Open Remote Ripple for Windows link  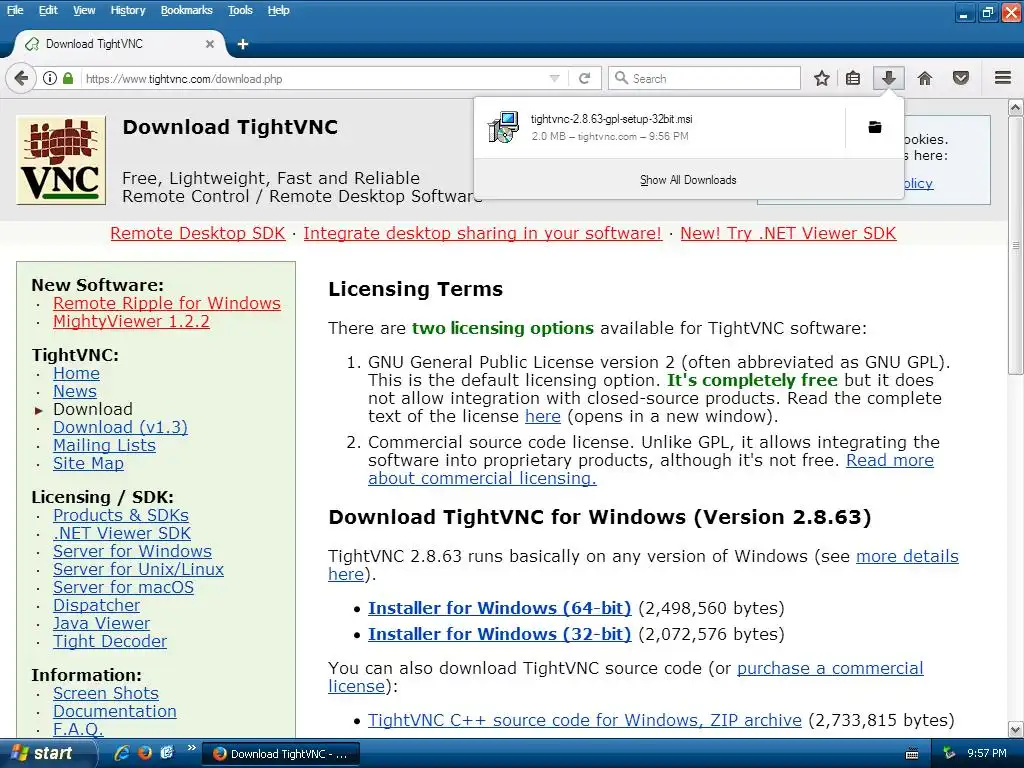pyautogui.click(x=167, y=303)
